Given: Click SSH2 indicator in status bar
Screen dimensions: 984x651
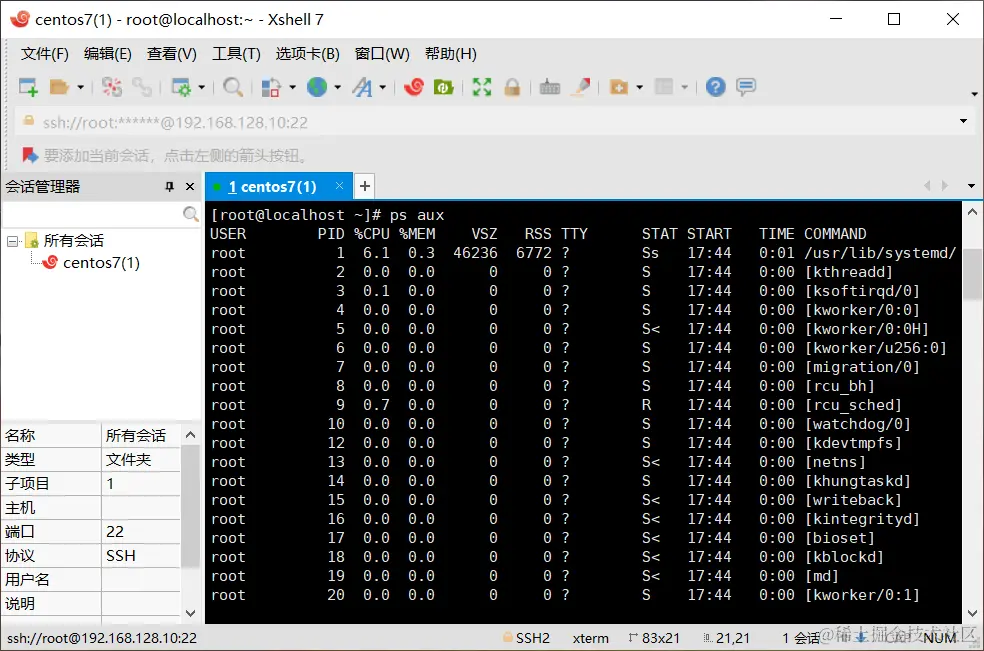Looking at the screenshot, I should click(527, 638).
